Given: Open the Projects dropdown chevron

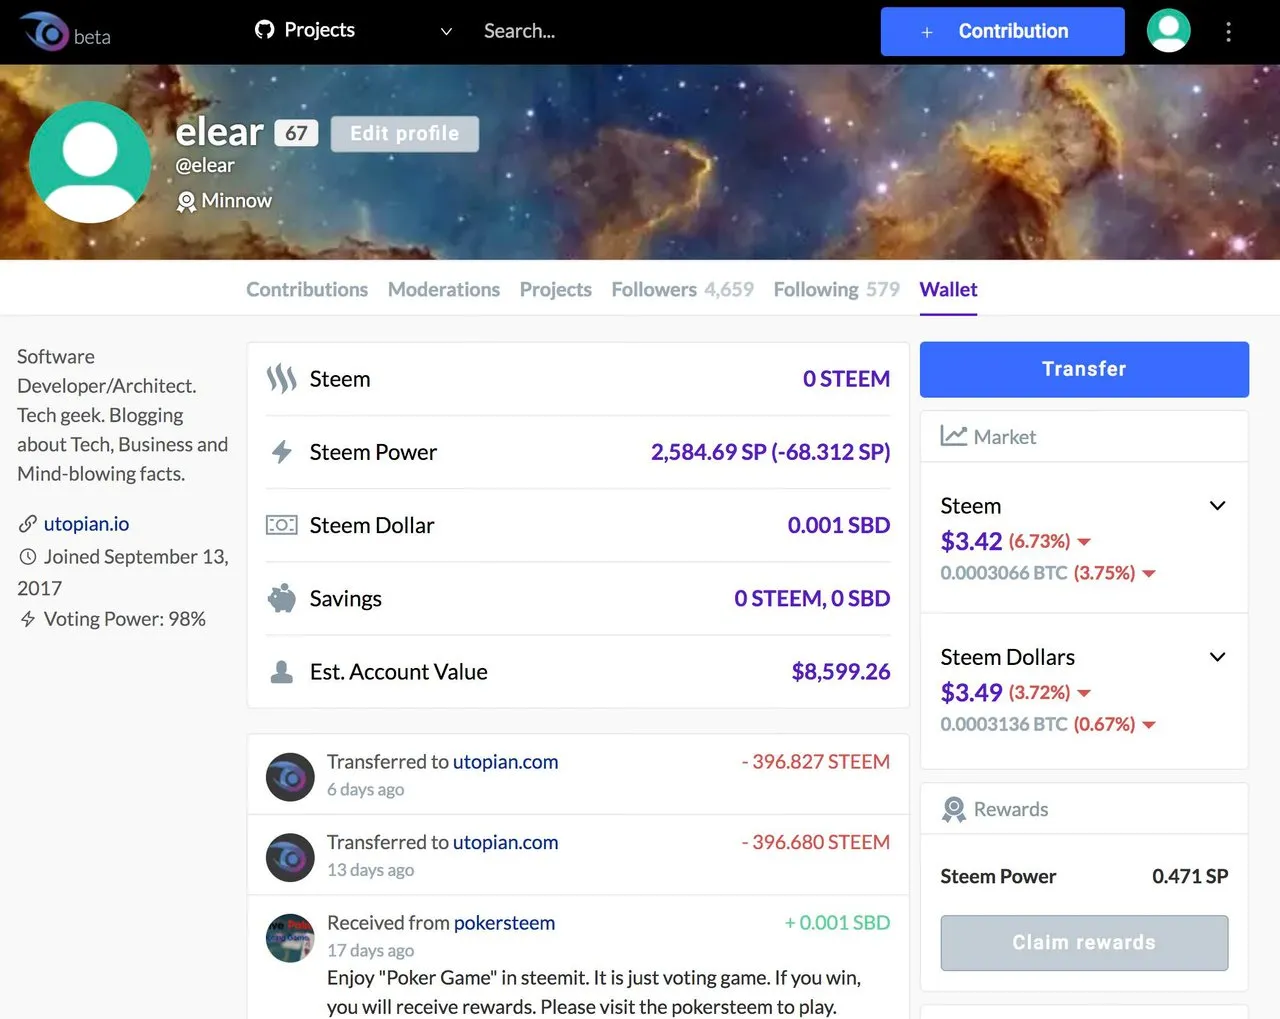Looking at the screenshot, I should (x=446, y=32).
